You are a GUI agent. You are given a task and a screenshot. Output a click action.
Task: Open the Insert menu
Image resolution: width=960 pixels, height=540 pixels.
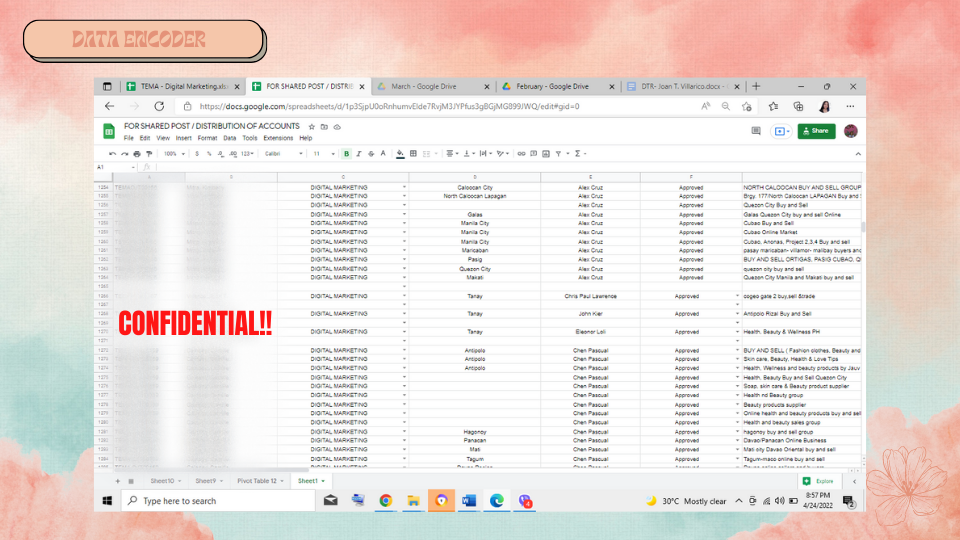[x=184, y=138]
